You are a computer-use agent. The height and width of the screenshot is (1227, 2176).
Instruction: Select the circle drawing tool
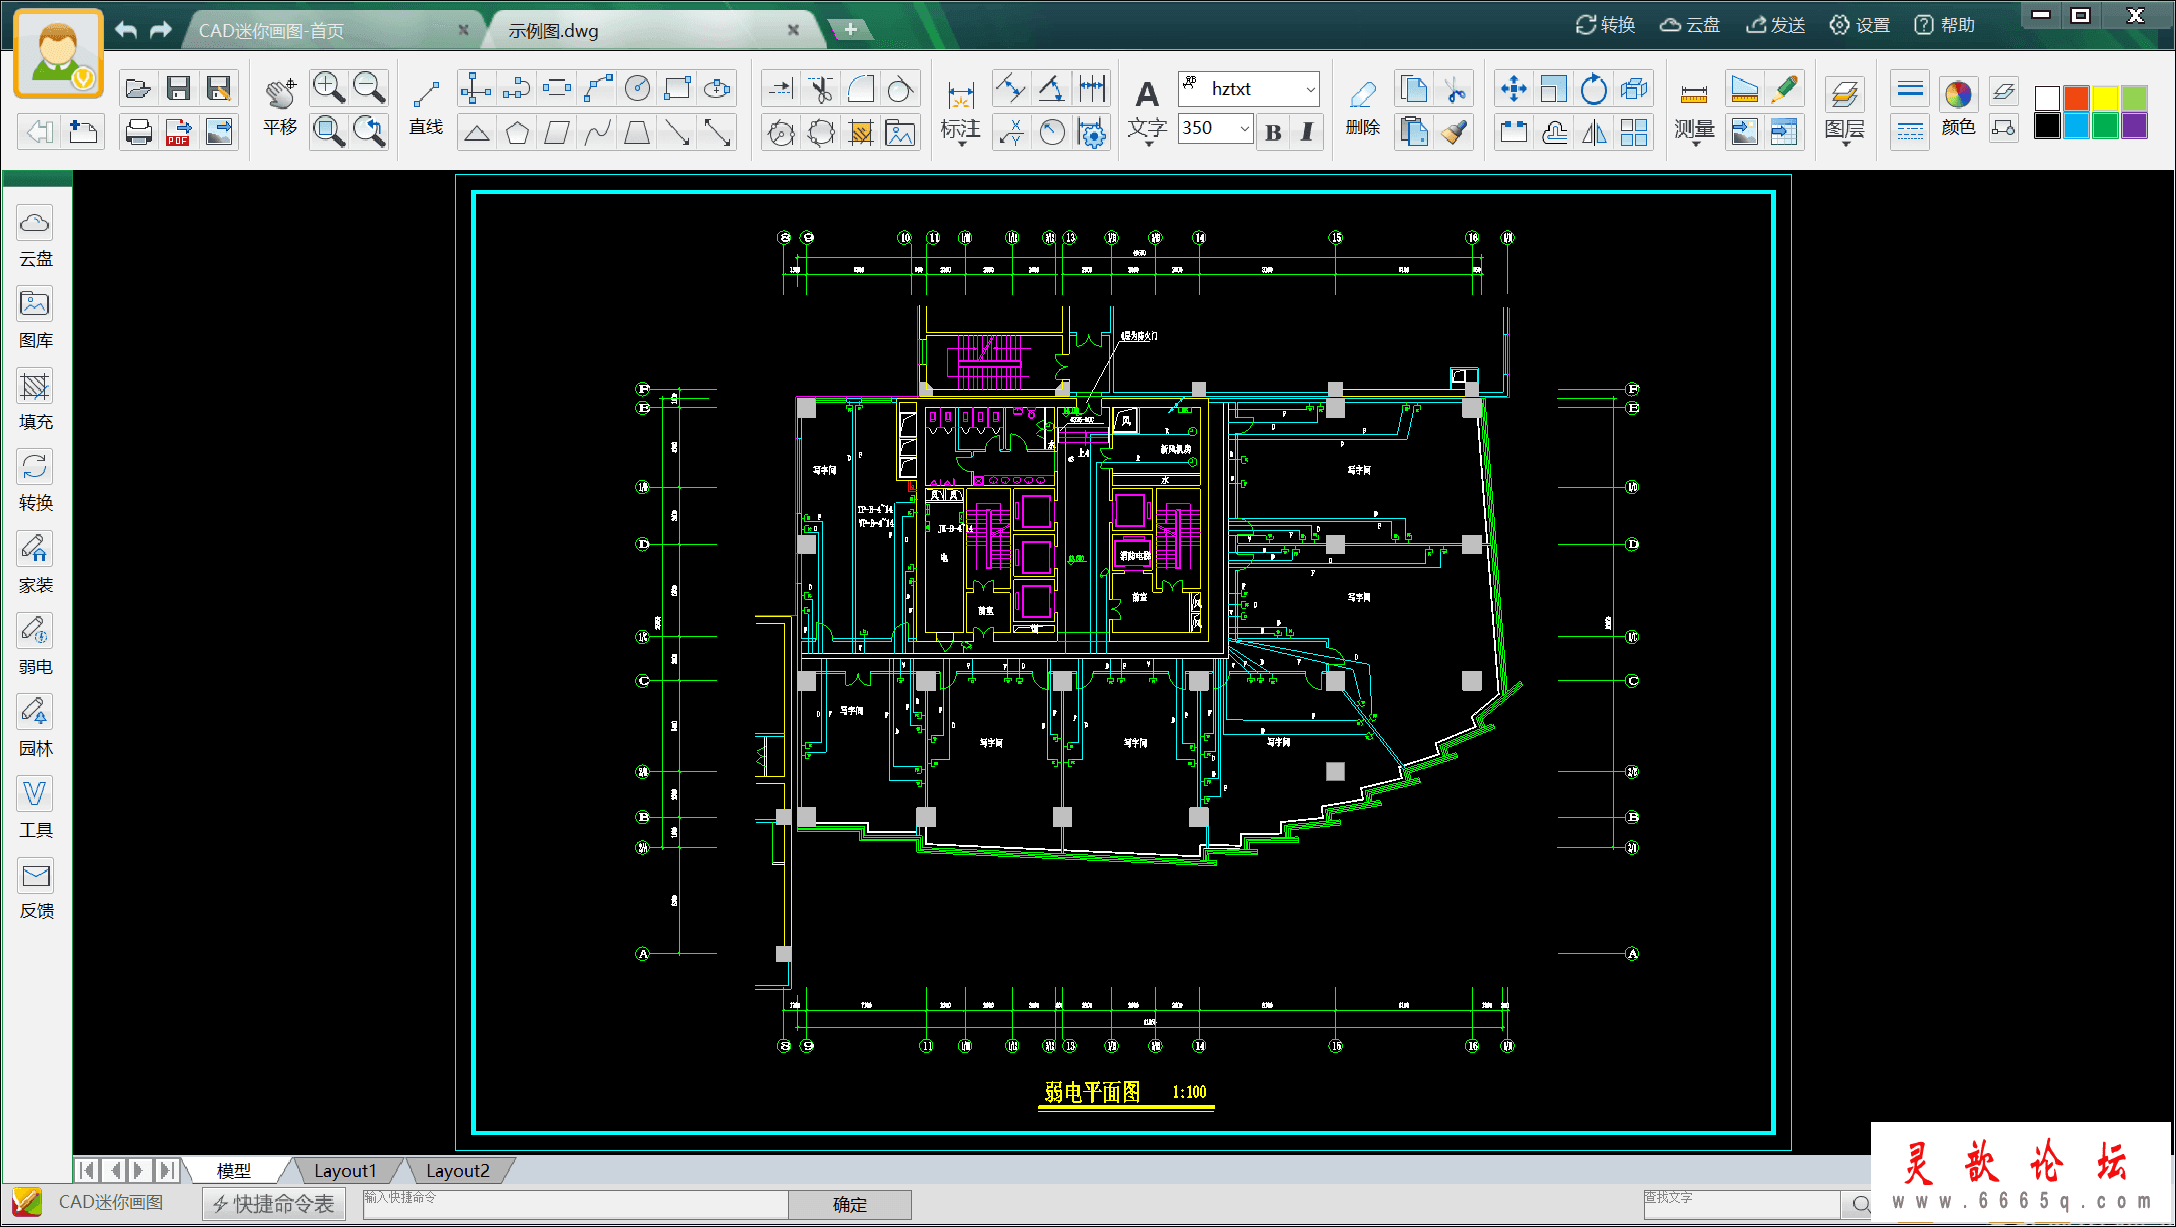[637, 89]
